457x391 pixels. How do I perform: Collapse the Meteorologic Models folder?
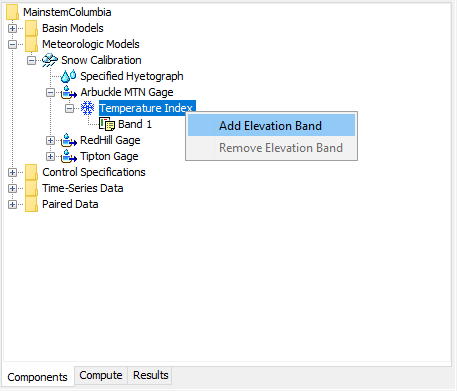point(12,44)
